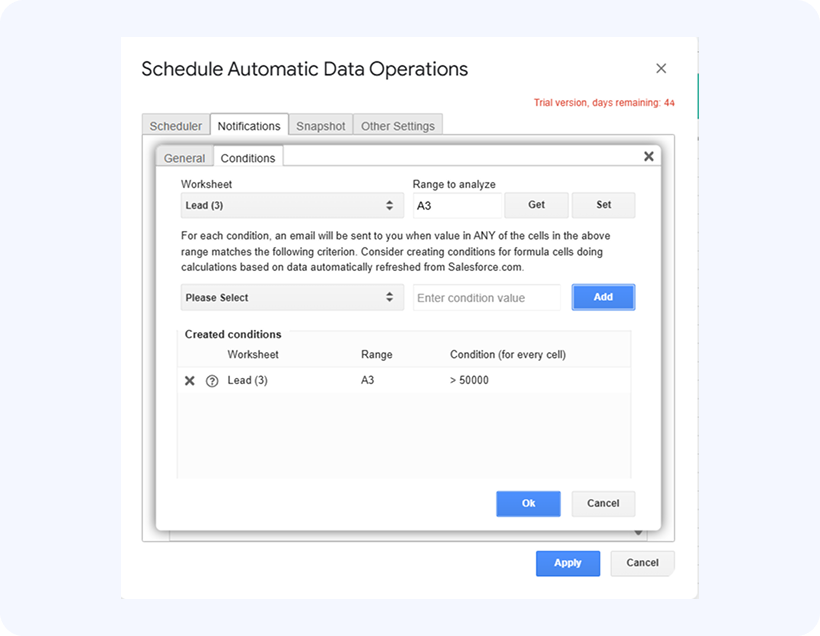Click the Apply button
The image size is (820, 636).
tap(567, 563)
